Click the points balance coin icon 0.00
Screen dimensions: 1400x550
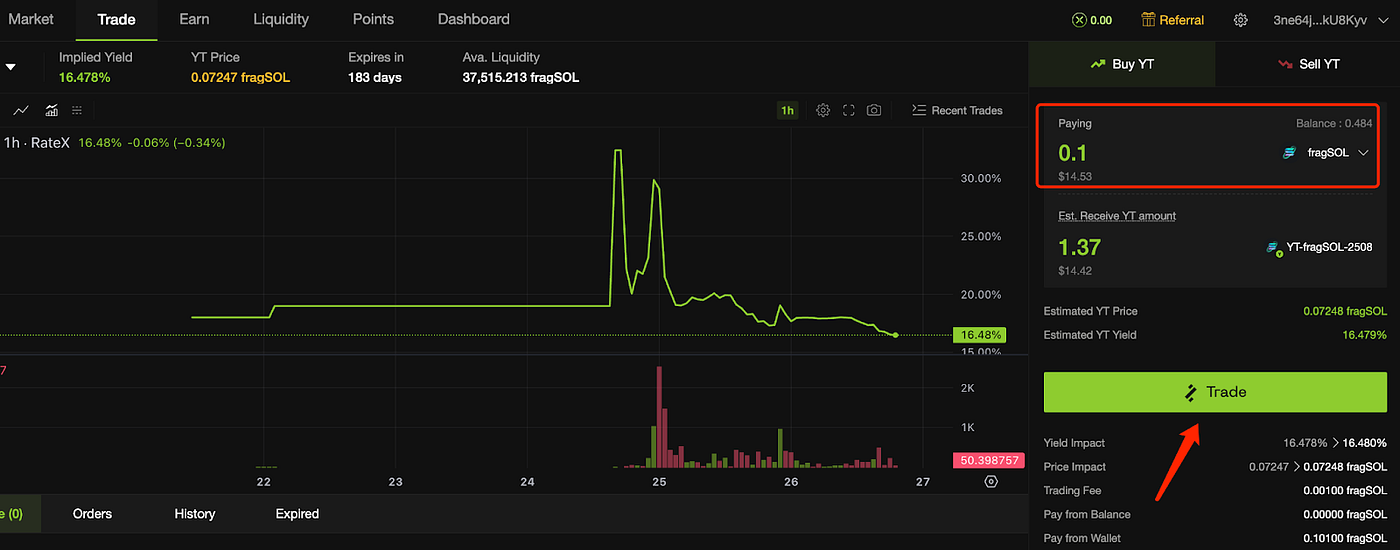click(1079, 20)
